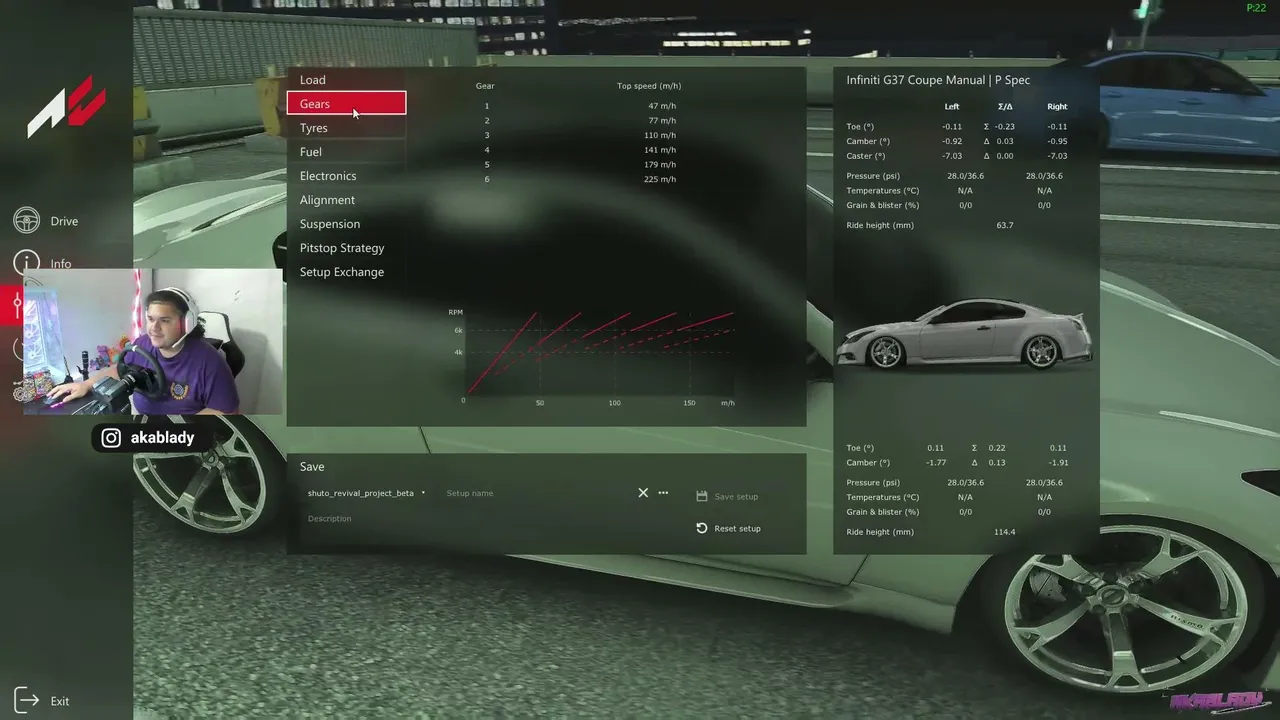
Task: Click the front Ride height value 63.7
Action: pos(1005,225)
